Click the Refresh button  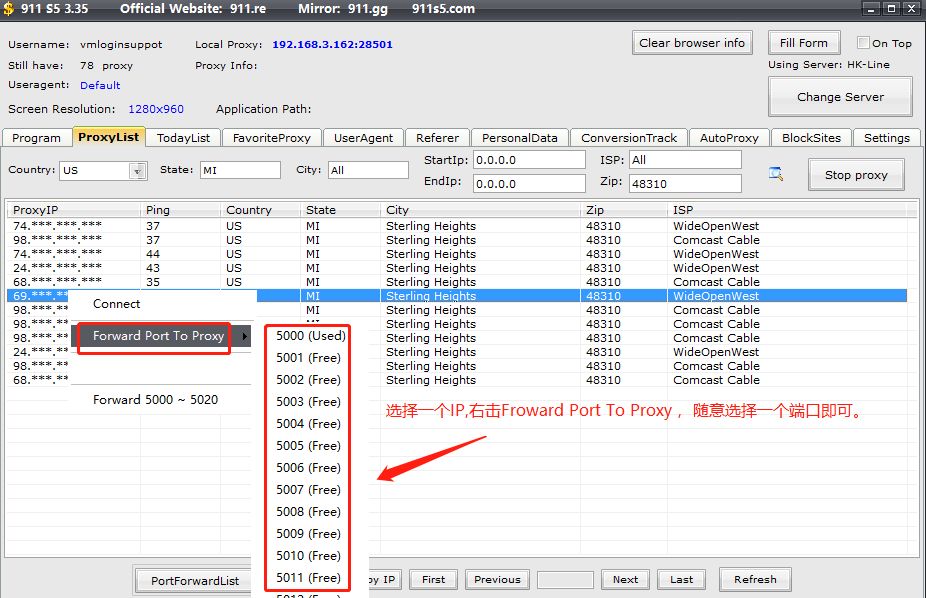pyautogui.click(x=754, y=579)
